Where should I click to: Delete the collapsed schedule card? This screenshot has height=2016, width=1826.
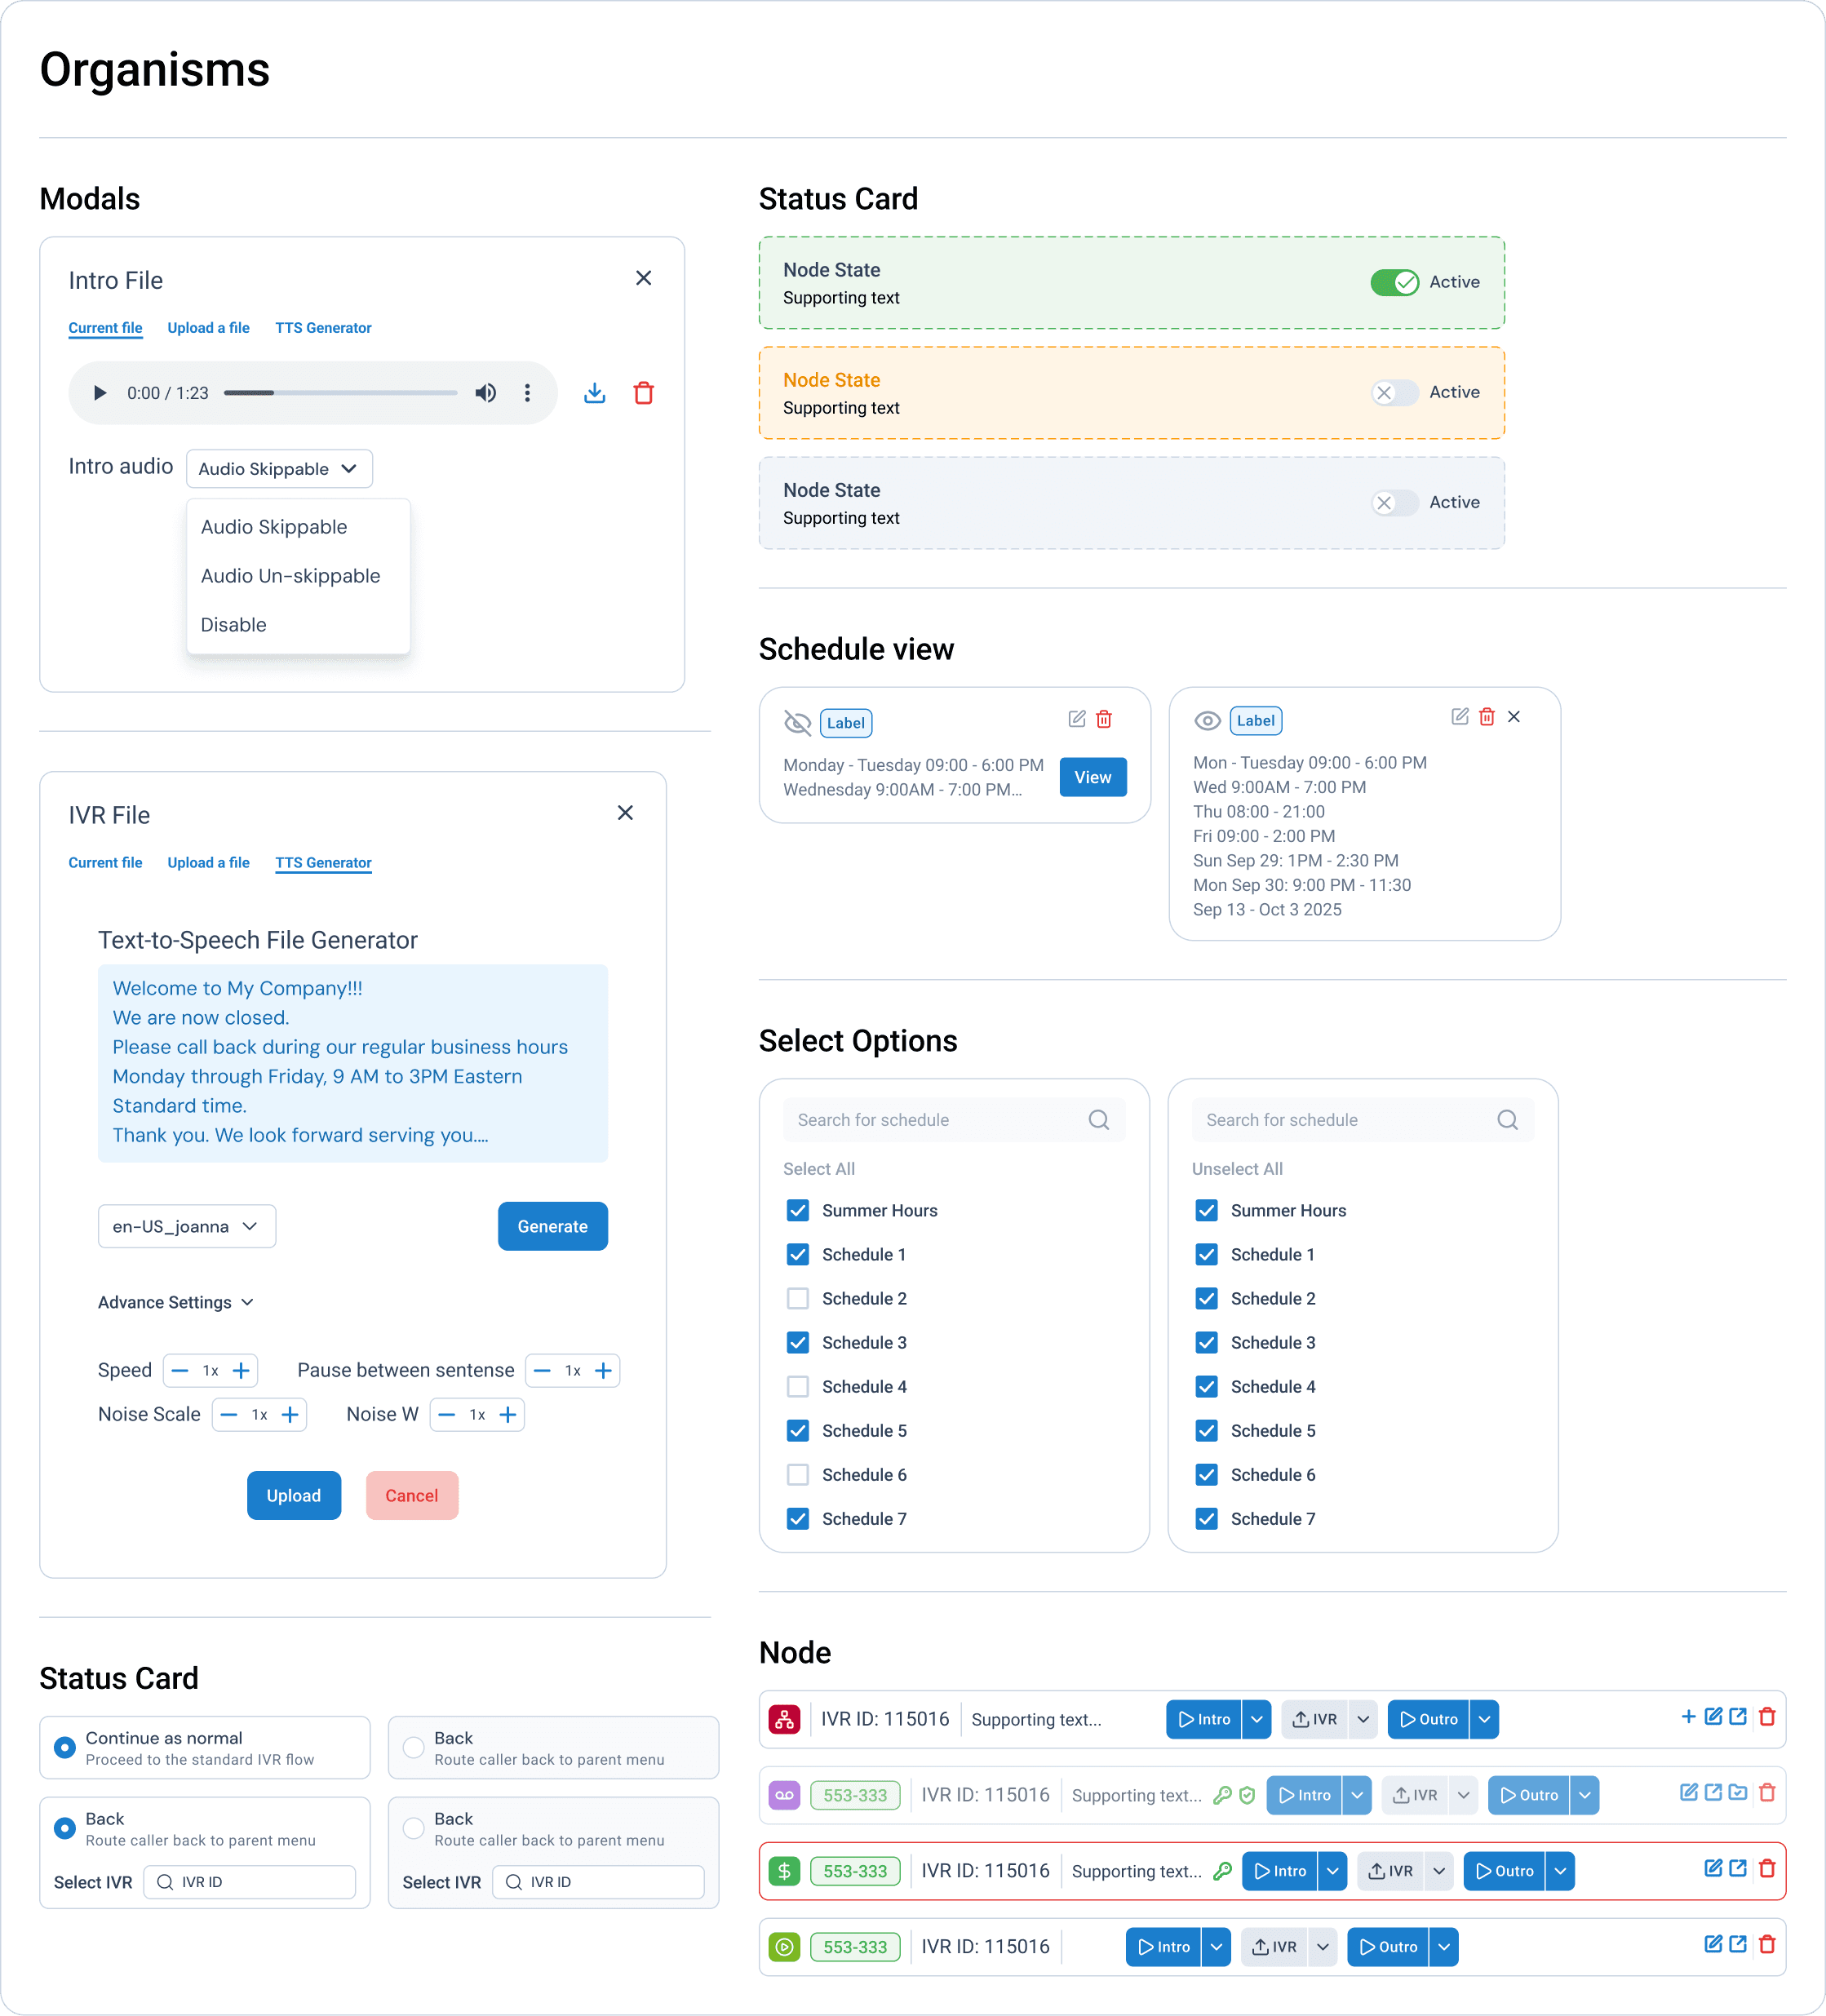coord(1104,719)
